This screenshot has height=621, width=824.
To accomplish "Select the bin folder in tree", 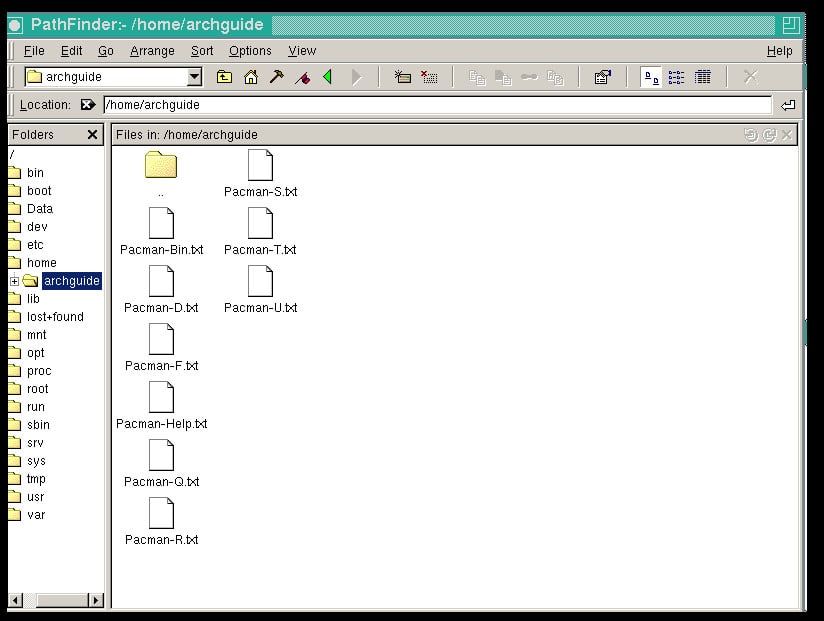I will (26, 173).
